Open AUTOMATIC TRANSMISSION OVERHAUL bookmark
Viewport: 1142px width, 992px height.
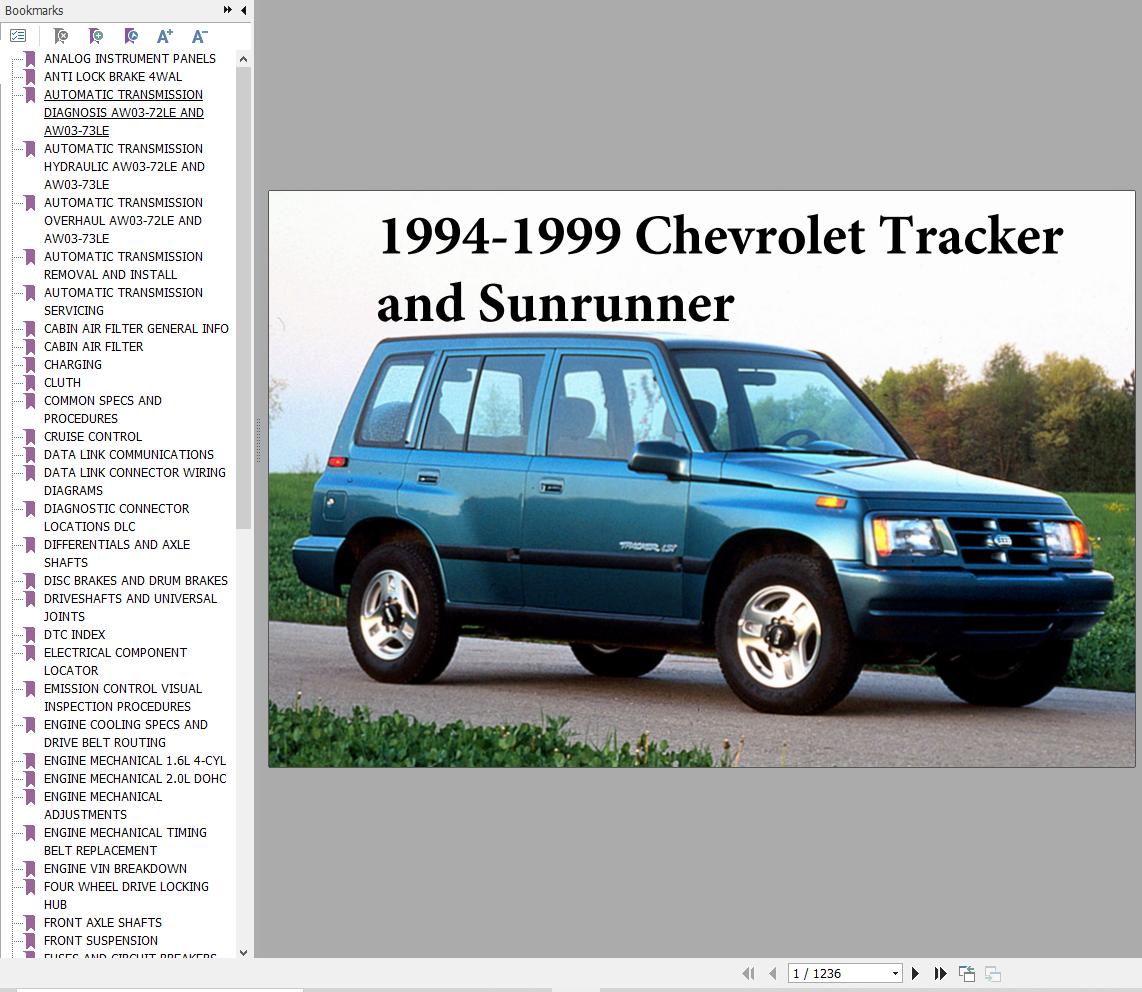click(123, 220)
